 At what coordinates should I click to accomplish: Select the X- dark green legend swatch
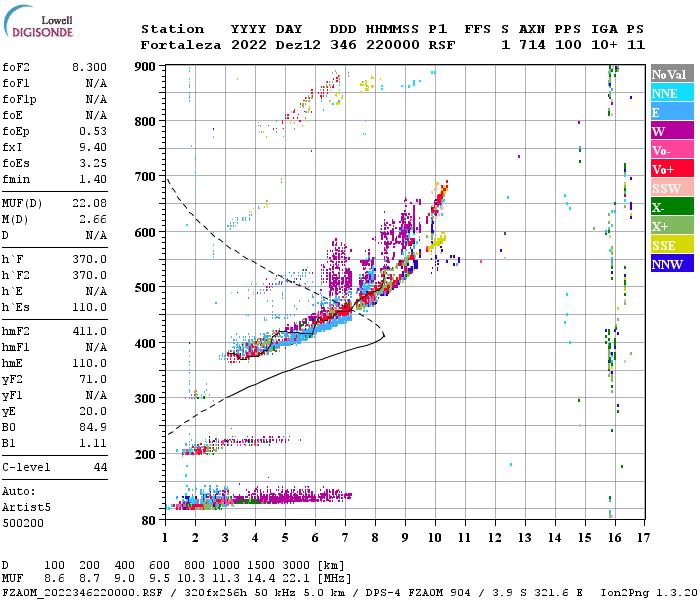[x=672, y=207]
